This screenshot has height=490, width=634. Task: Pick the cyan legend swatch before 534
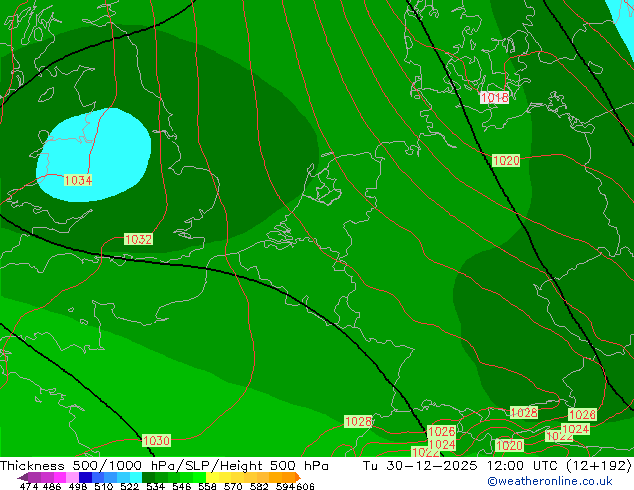click(x=136, y=477)
